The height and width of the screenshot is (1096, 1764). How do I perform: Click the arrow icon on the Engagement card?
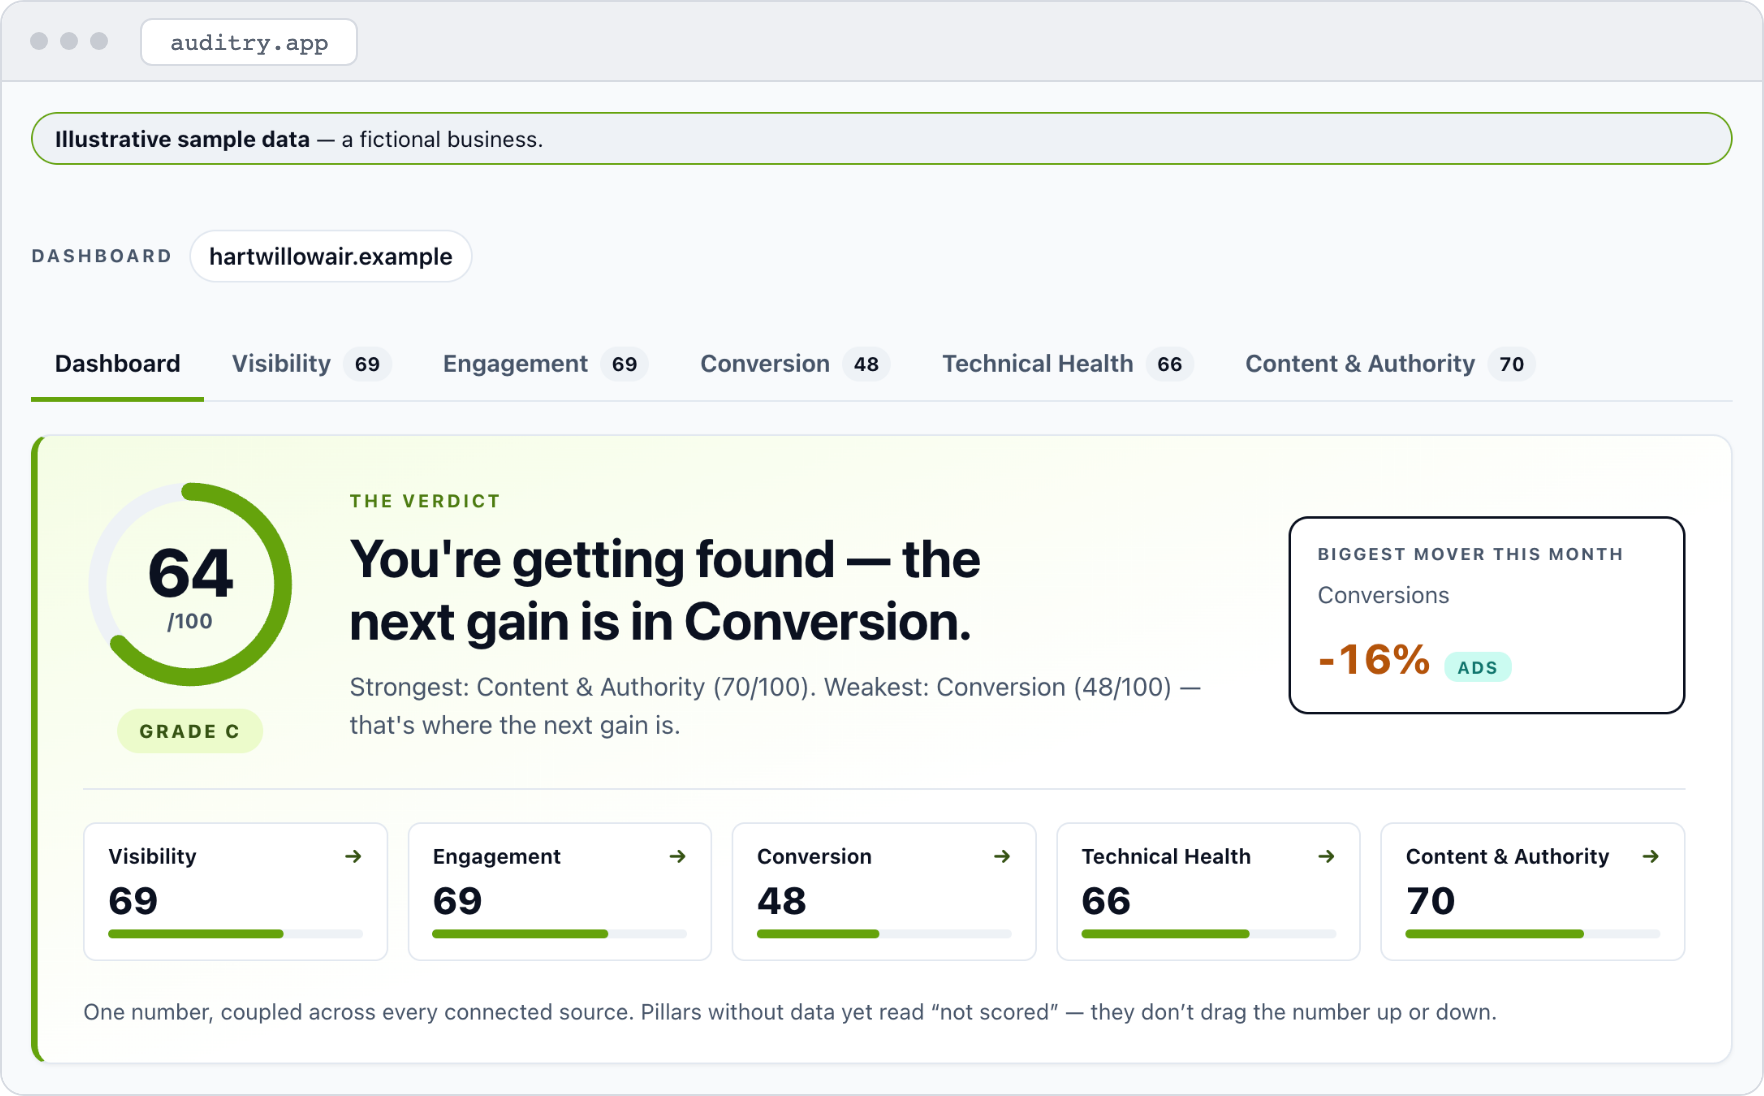(677, 856)
